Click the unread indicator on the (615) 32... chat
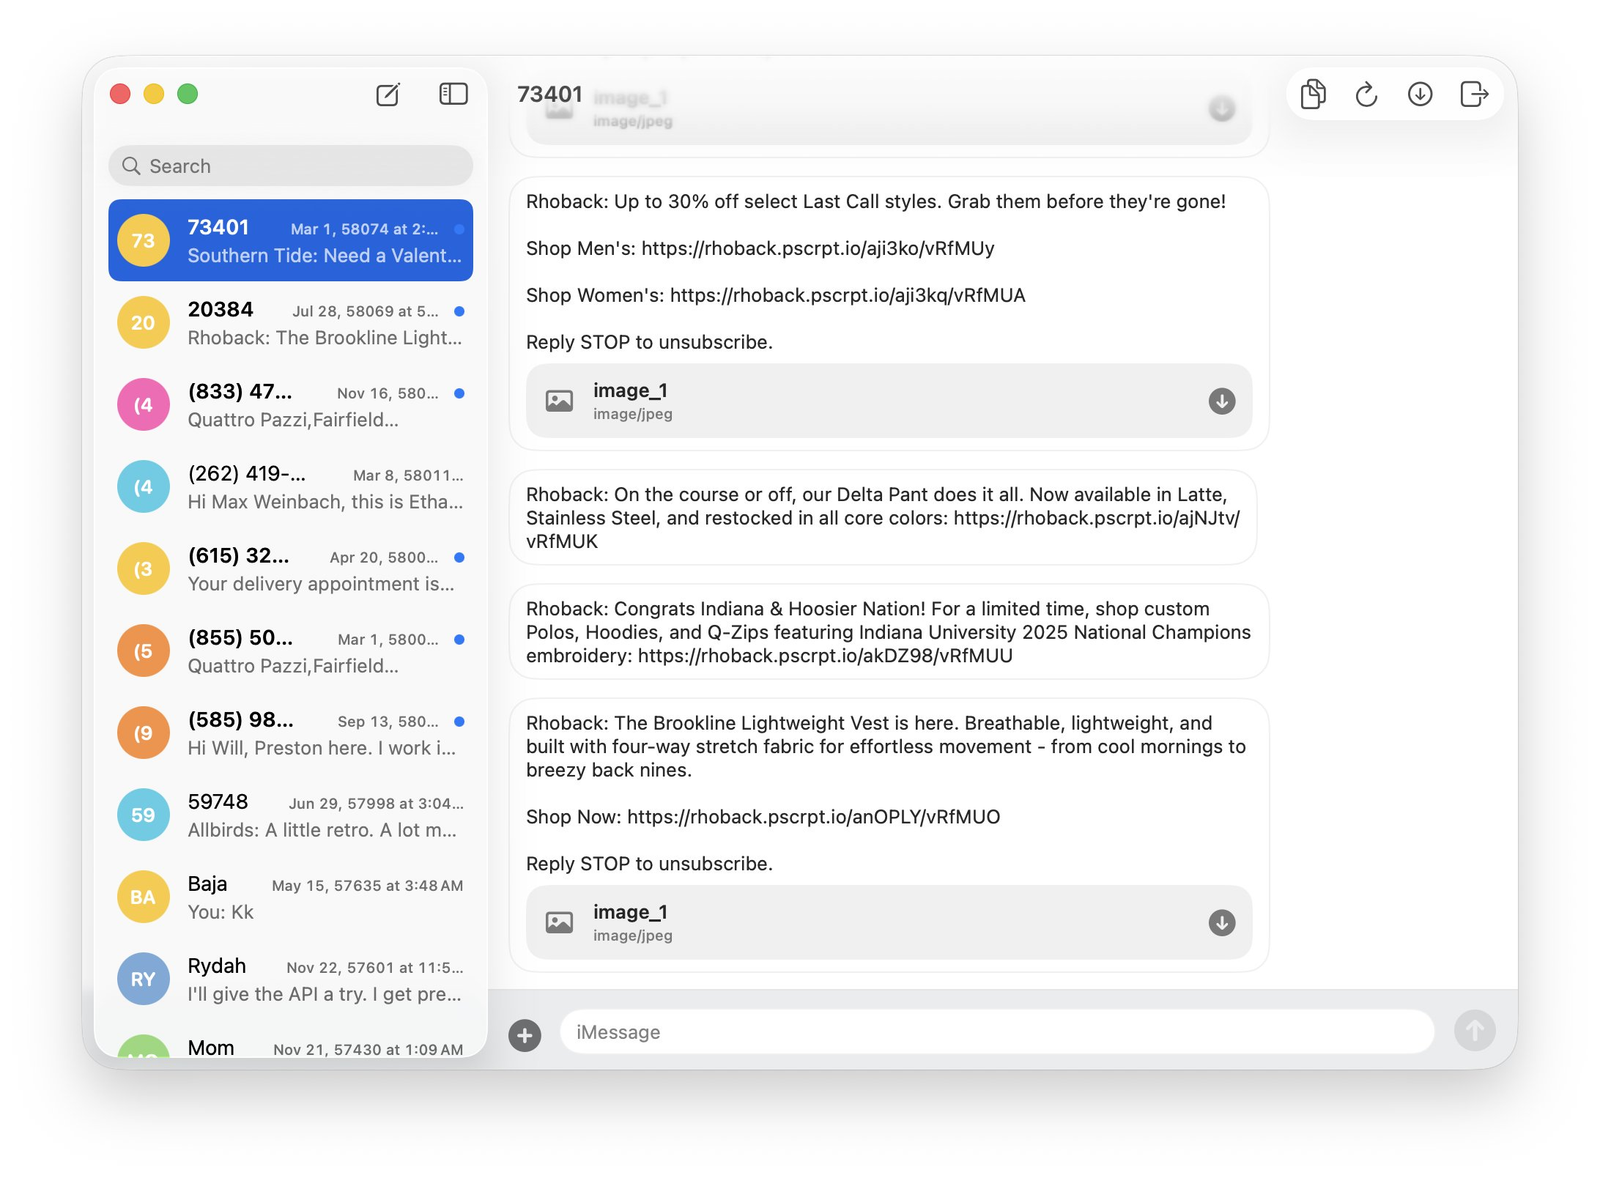Screen dimensions: 1600x1178 [x=459, y=557]
